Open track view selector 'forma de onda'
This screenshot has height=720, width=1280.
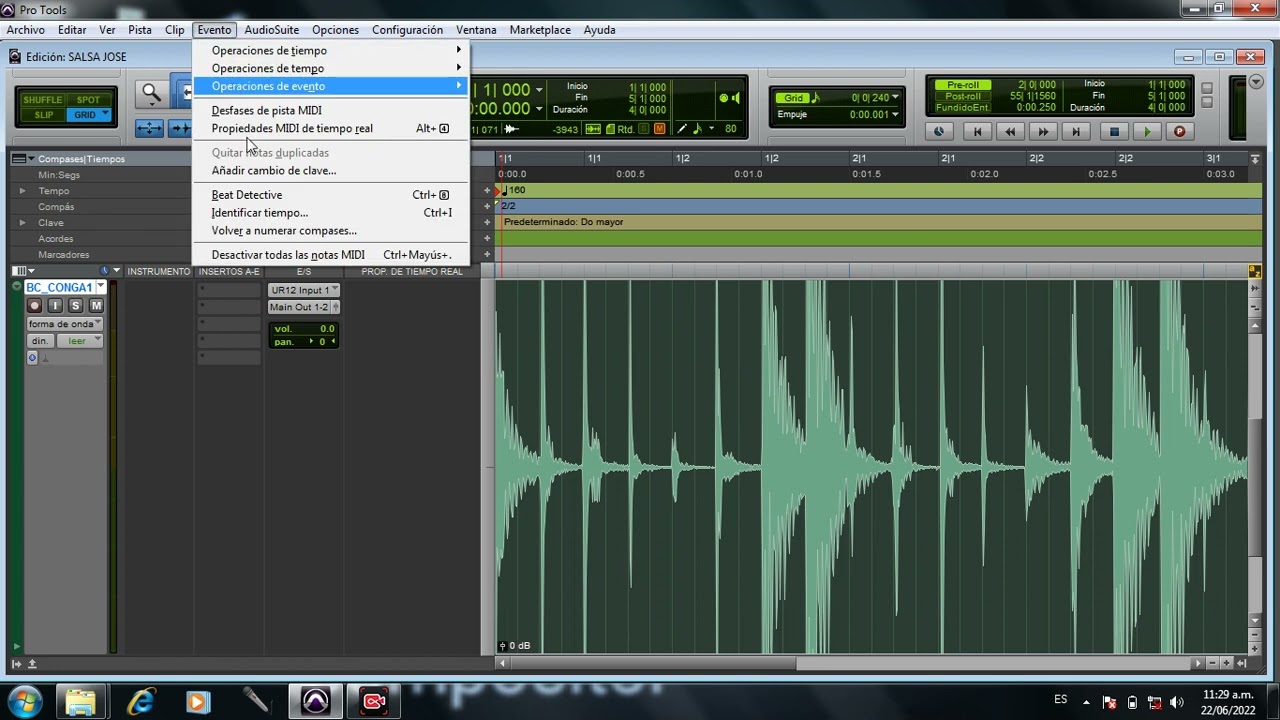click(x=65, y=324)
